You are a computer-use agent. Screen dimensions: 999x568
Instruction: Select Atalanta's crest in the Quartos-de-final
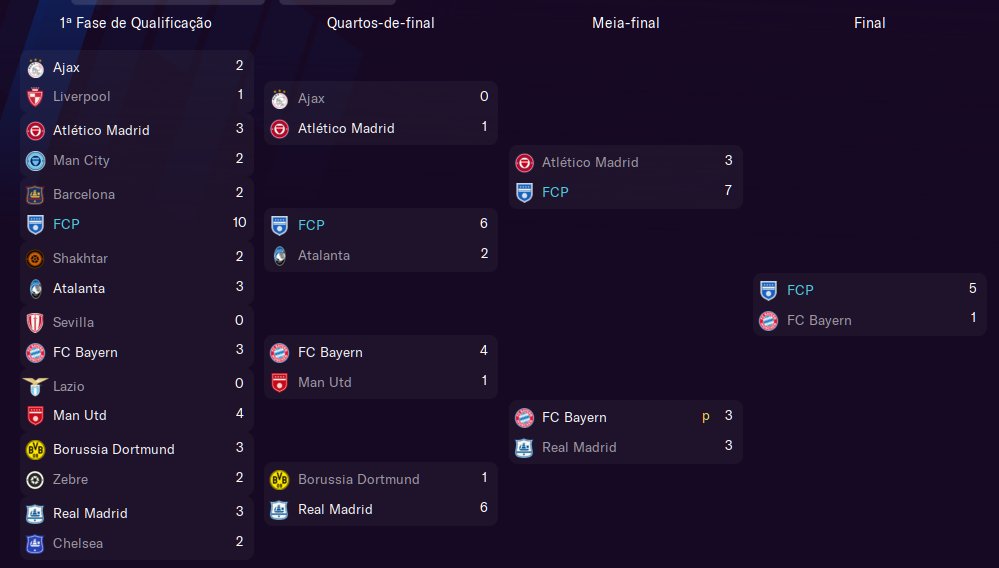tap(280, 256)
